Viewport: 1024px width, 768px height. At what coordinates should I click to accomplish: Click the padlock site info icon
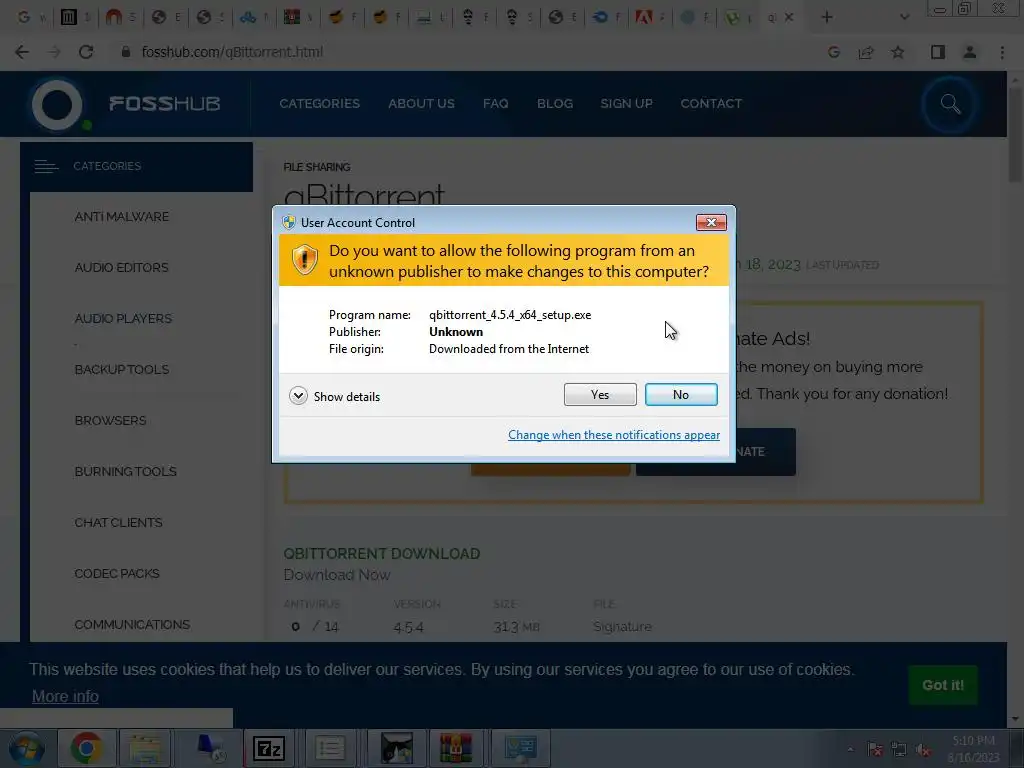click(125, 52)
